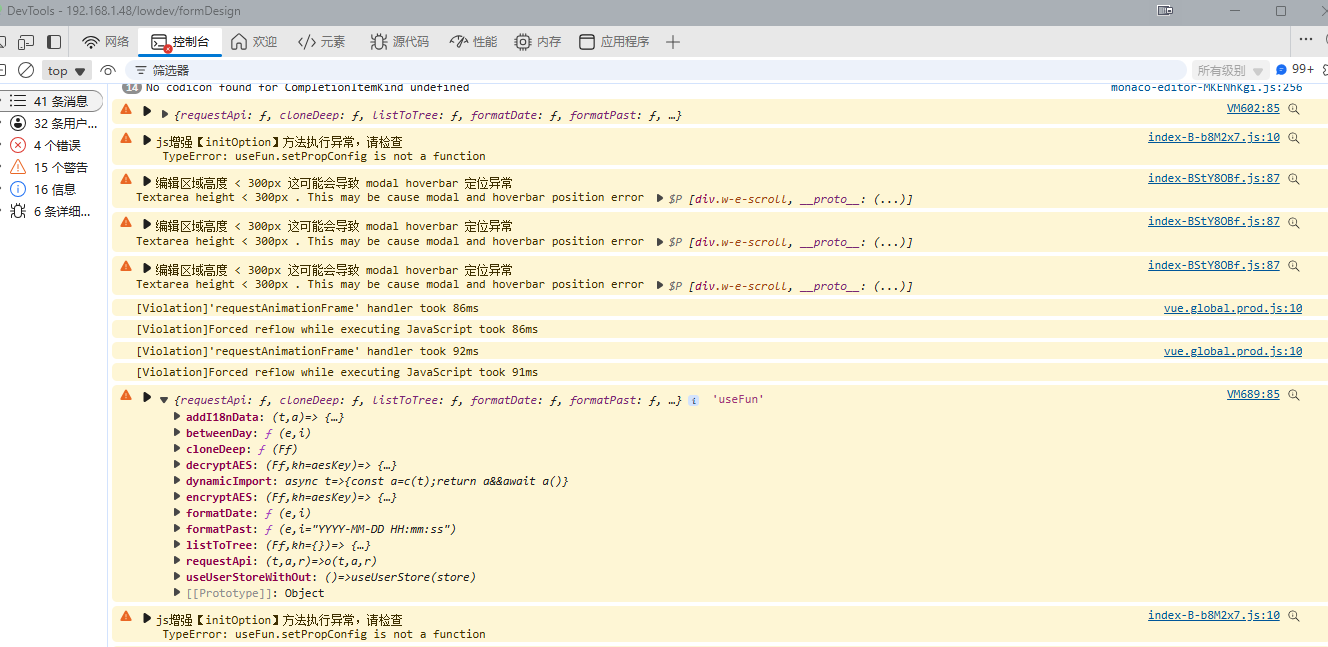Screen dimensions: 1328x647
Task: Toggle device emulation icon in DevTools toolbar
Action: 26,42
